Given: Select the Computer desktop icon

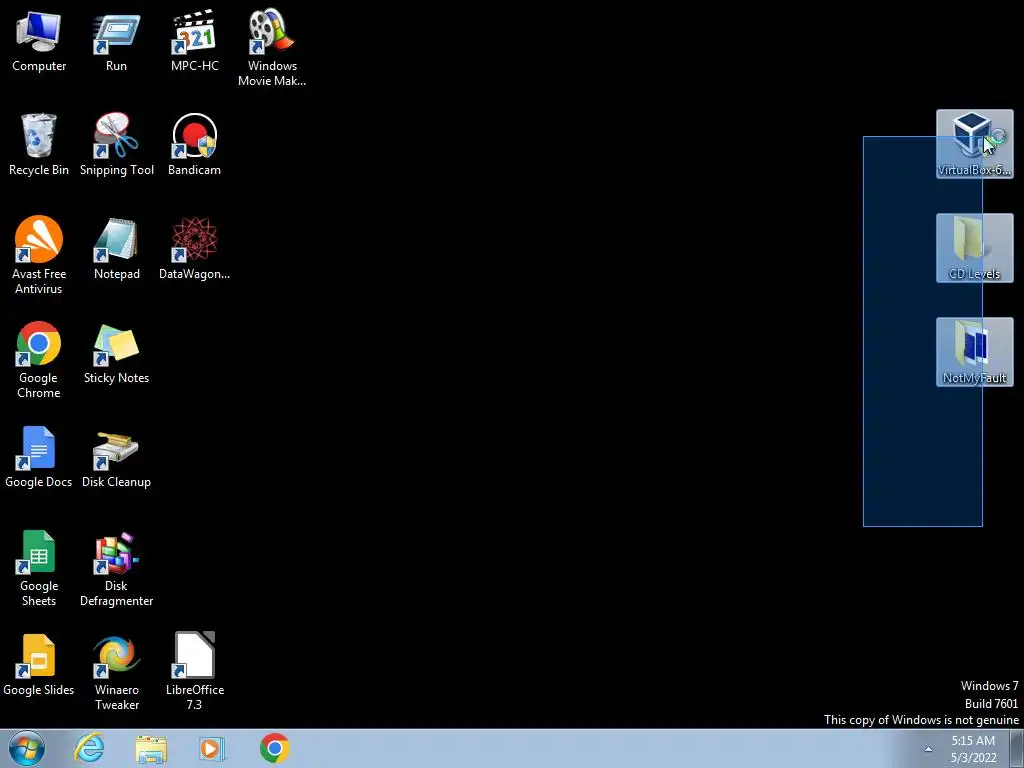Looking at the screenshot, I should click(39, 40).
